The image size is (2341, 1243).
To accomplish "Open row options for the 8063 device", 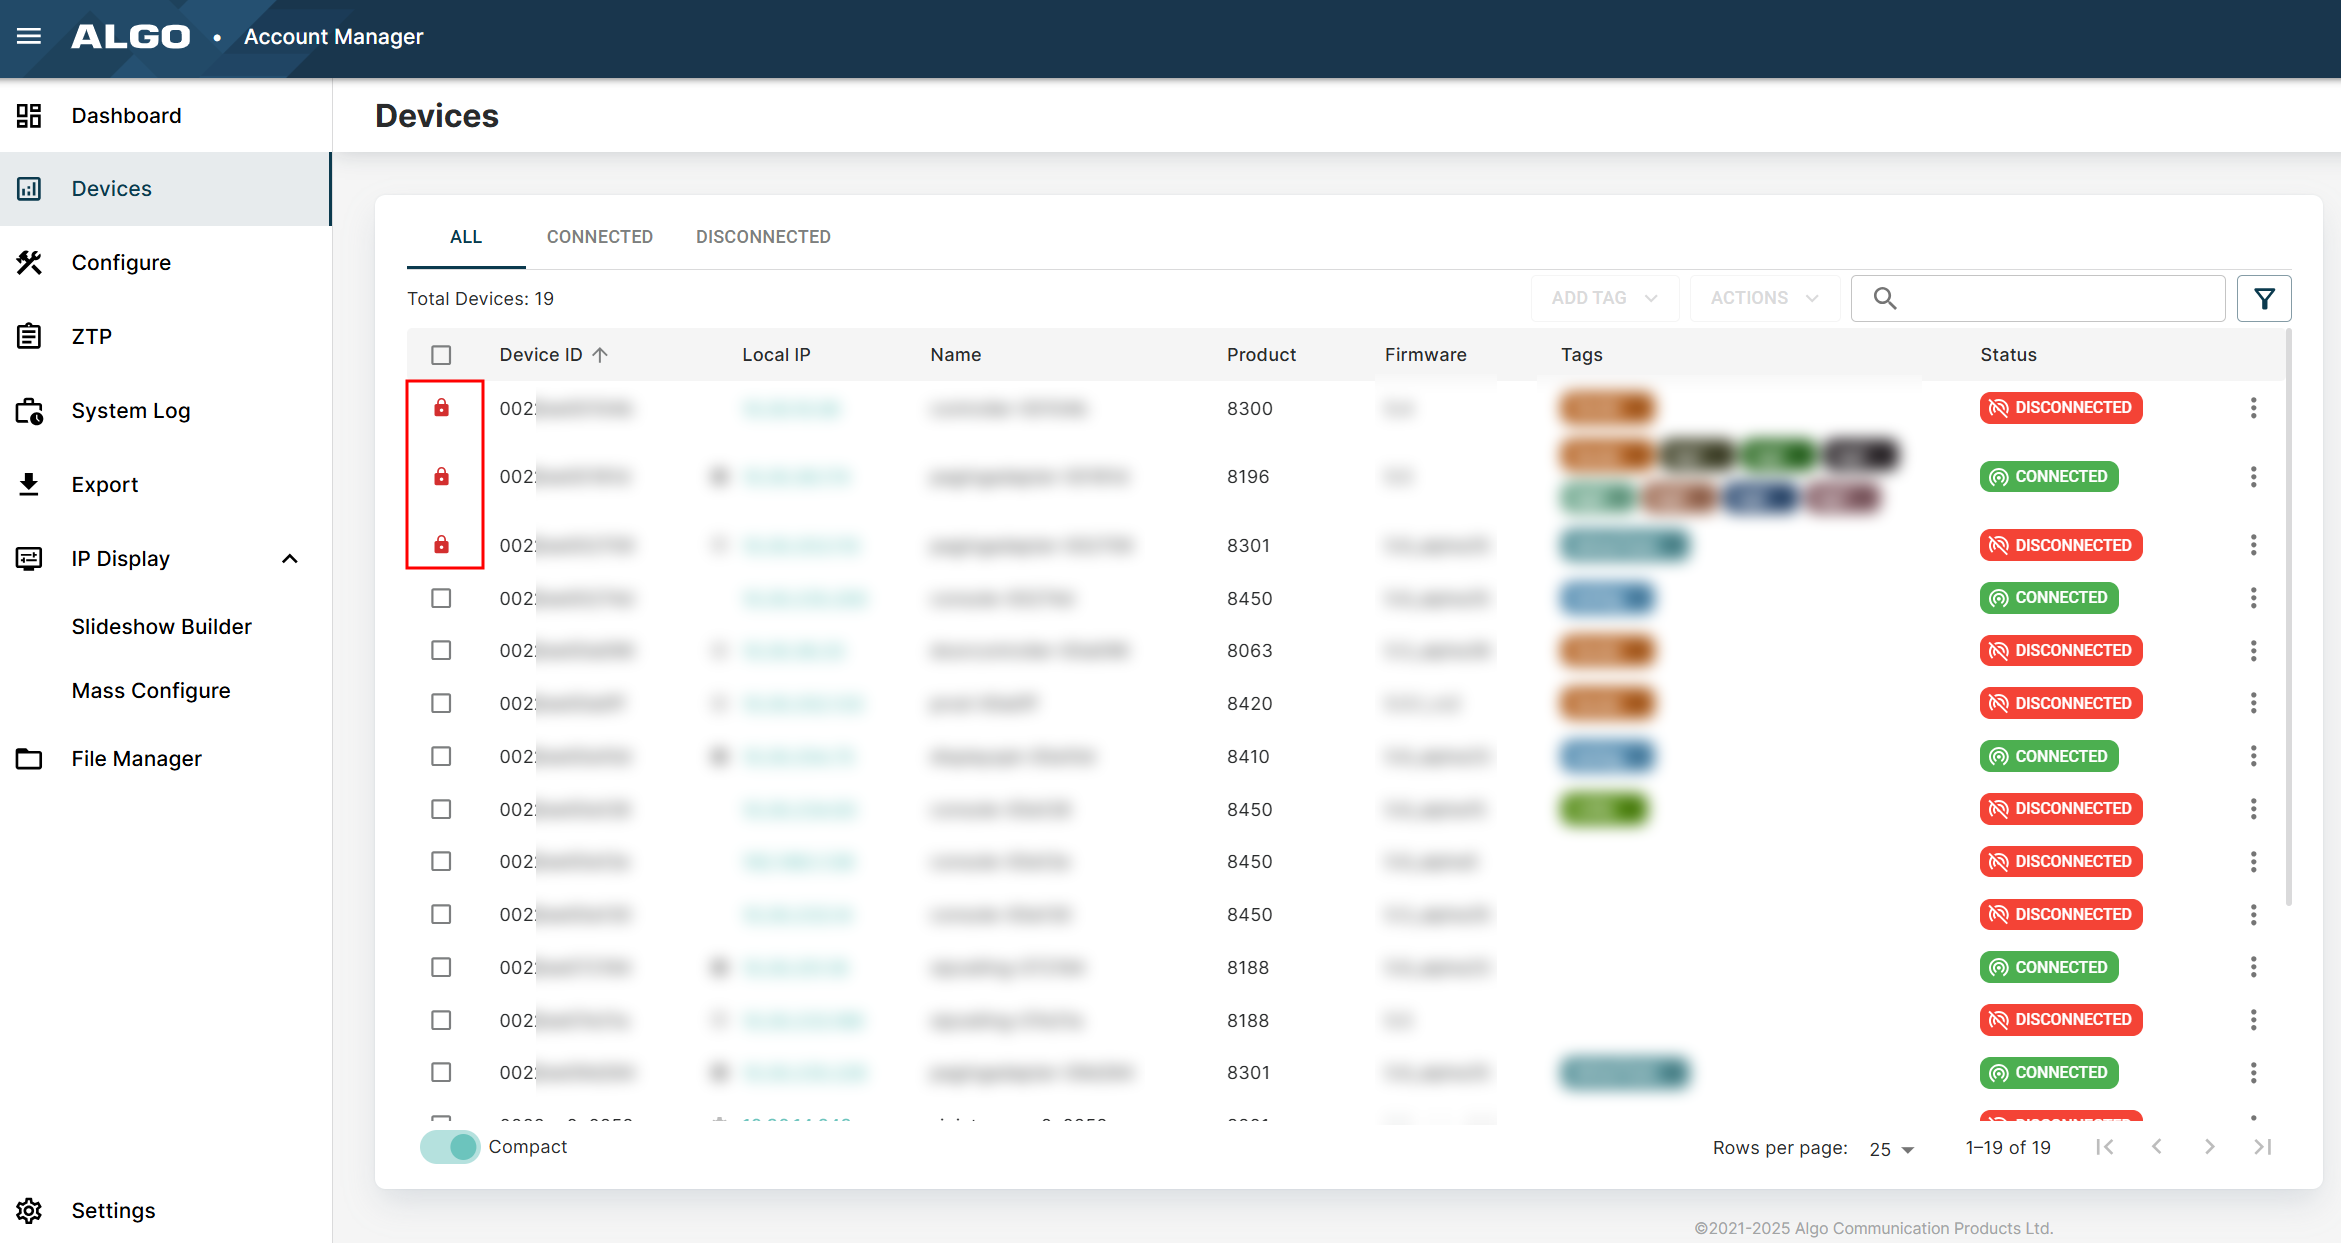I will click(x=2253, y=651).
